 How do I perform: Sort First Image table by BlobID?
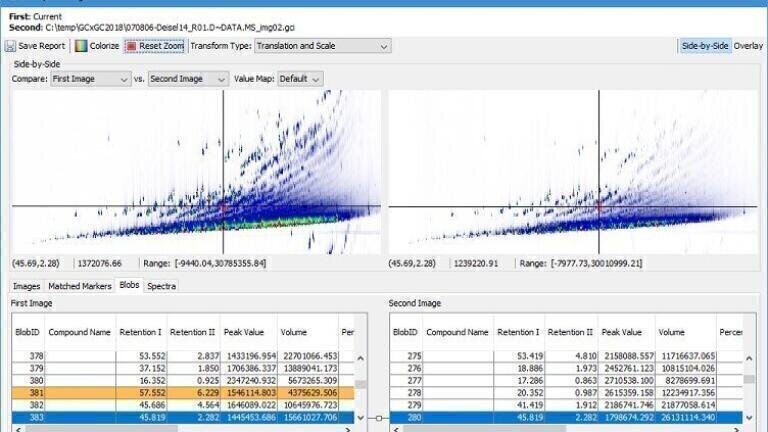coord(27,332)
